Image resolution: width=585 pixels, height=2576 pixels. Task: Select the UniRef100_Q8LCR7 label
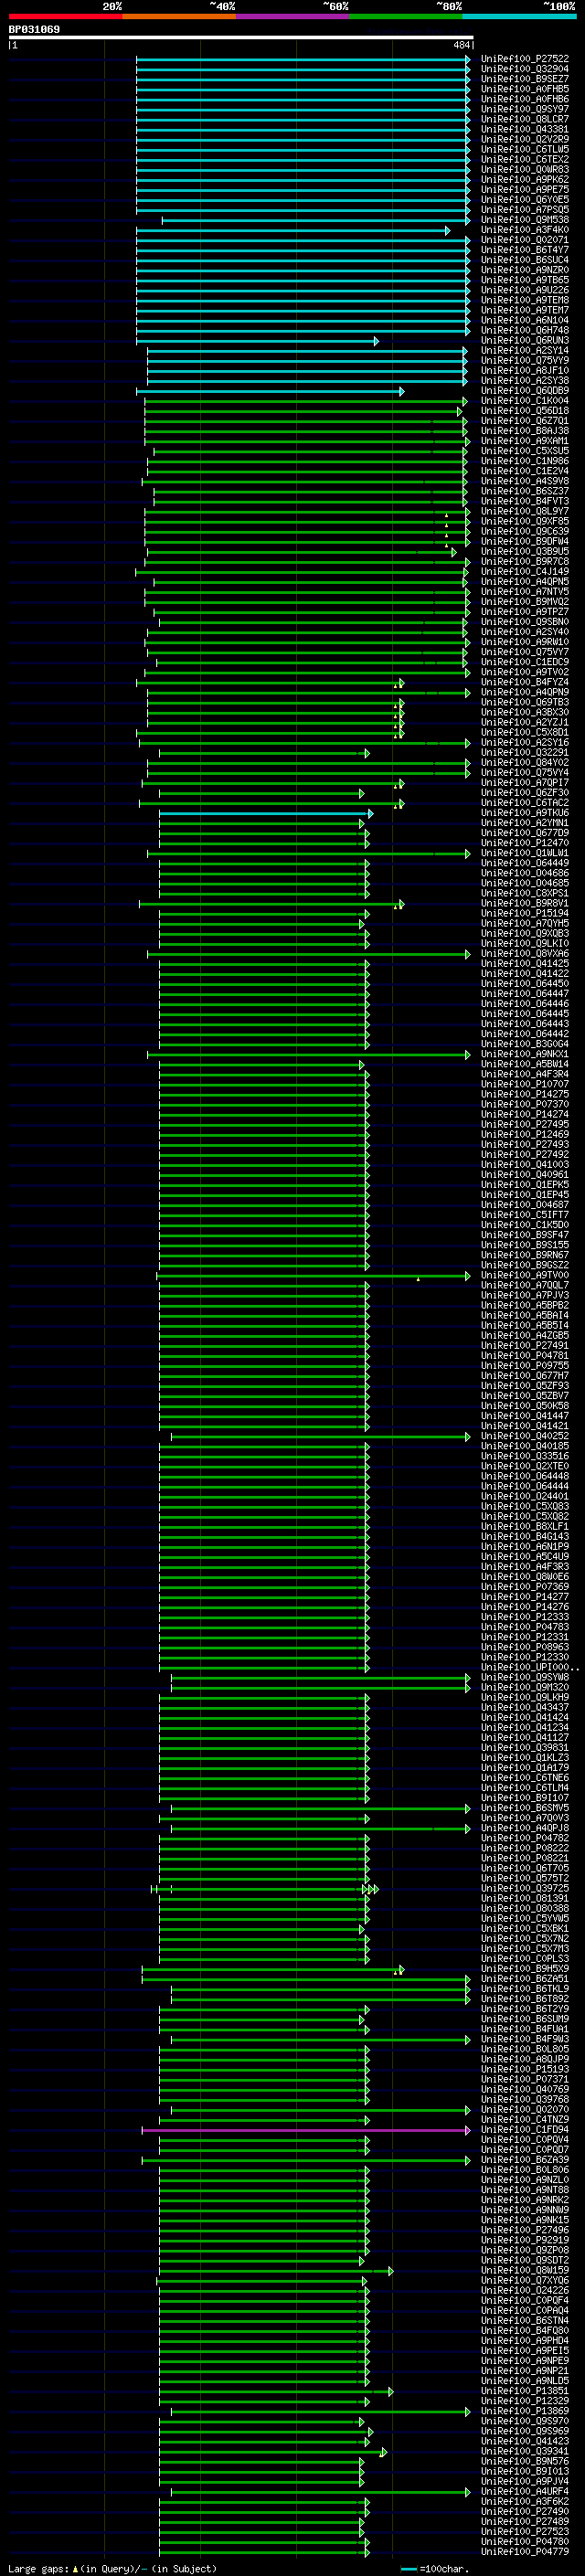pyautogui.click(x=524, y=119)
